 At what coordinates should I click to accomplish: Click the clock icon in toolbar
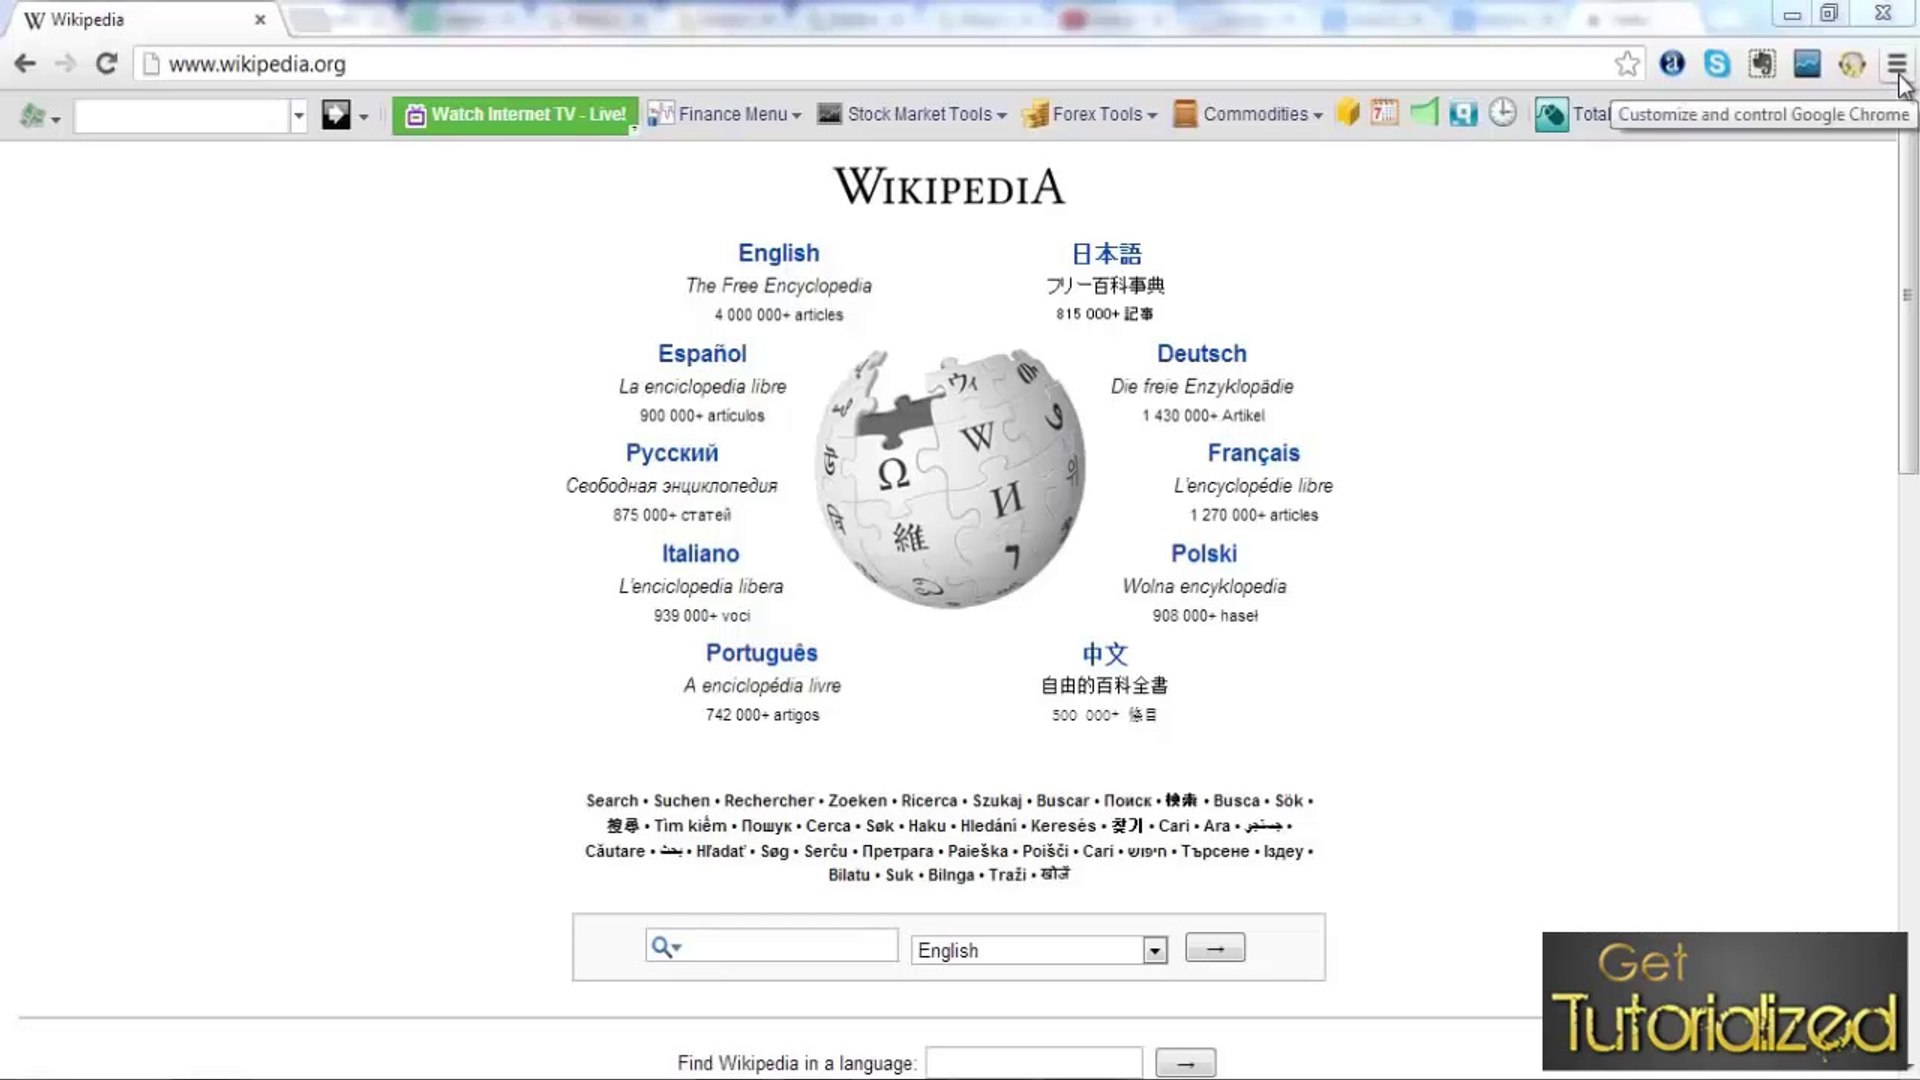pyautogui.click(x=1502, y=113)
